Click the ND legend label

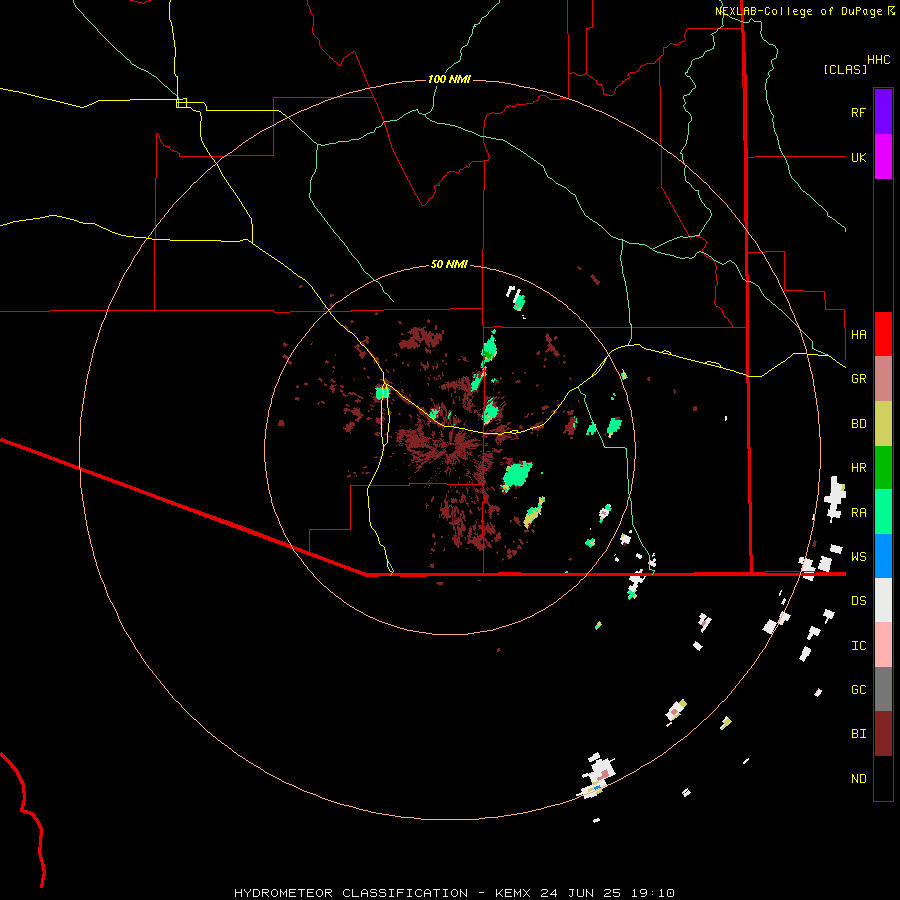coord(858,779)
